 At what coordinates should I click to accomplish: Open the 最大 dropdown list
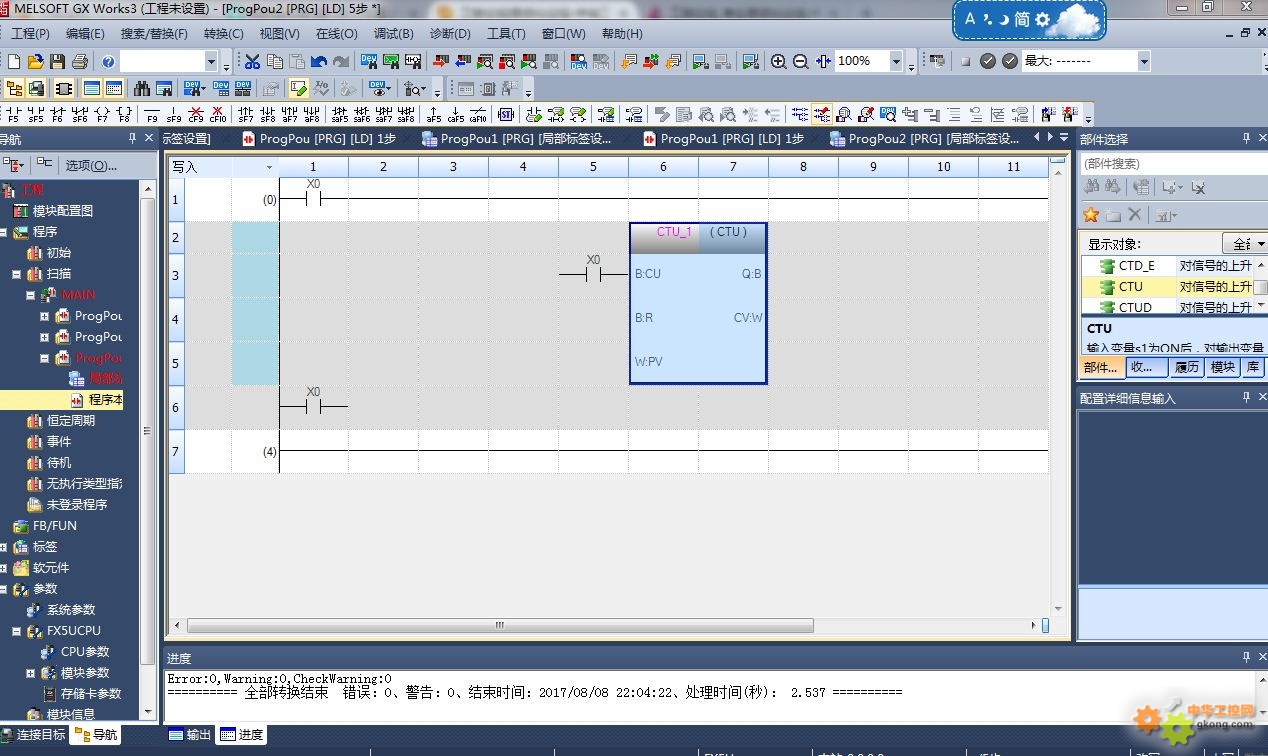pyautogui.click(x=1143, y=61)
